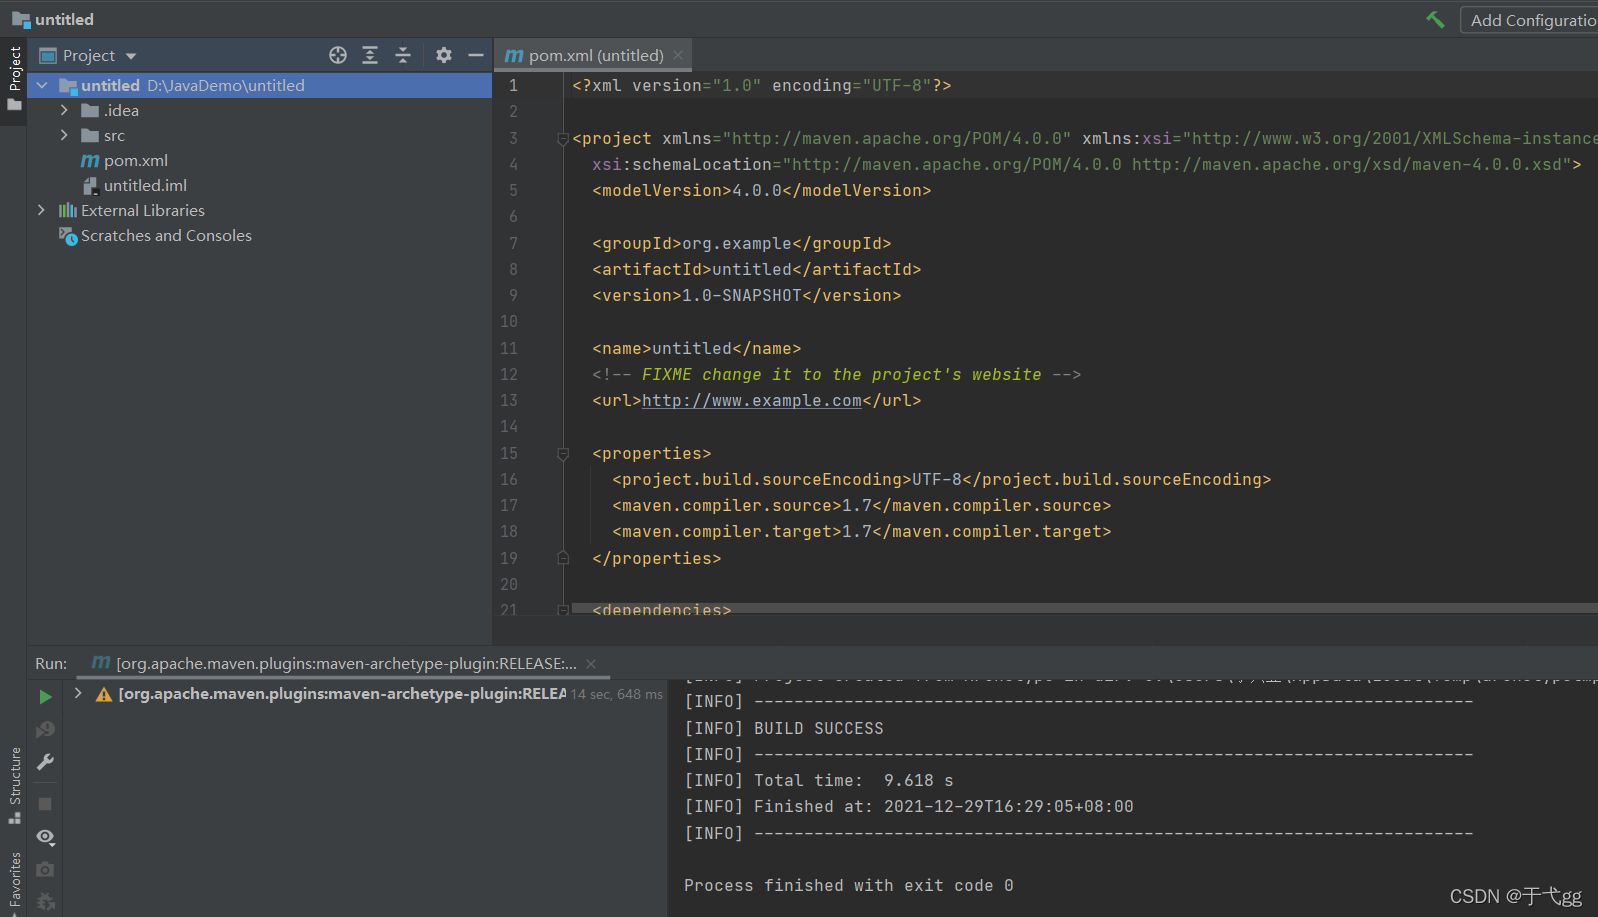This screenshot has height=917, width=1598.
Task: Click Expand All icon in Project panel
Action: pyautogui.click(x=370, y=55)
